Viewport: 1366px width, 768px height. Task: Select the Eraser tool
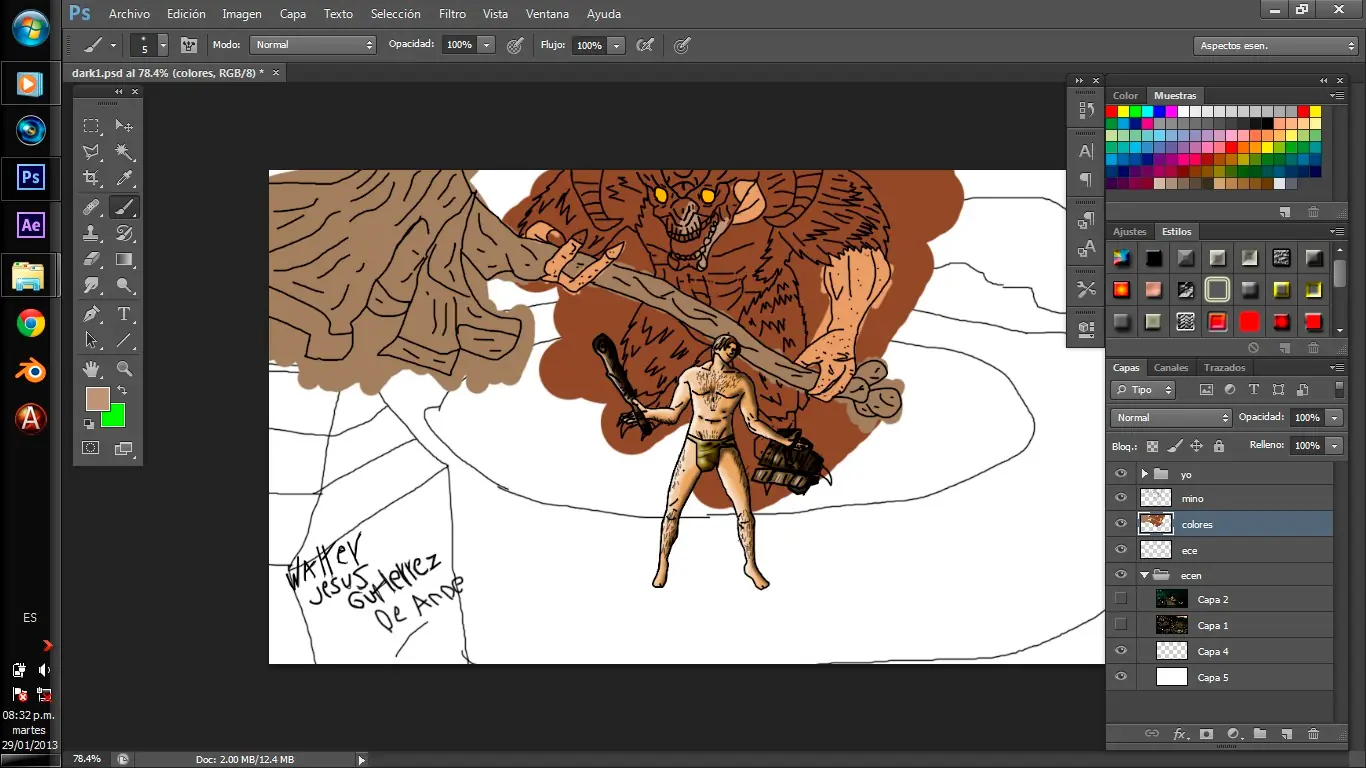pos(91,259)
